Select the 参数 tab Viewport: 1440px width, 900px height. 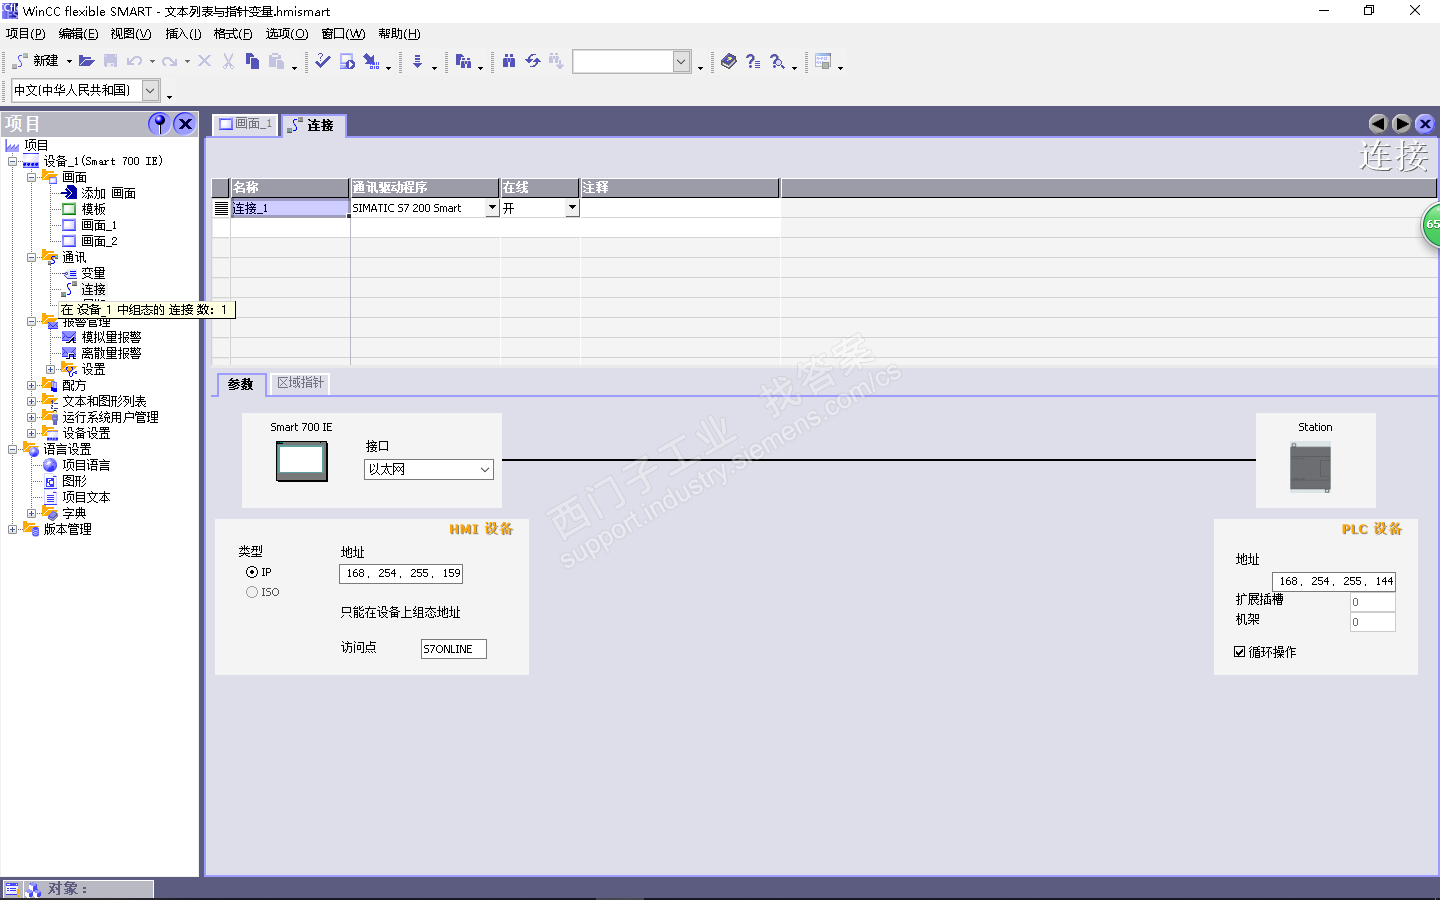(x=240, y=384)
